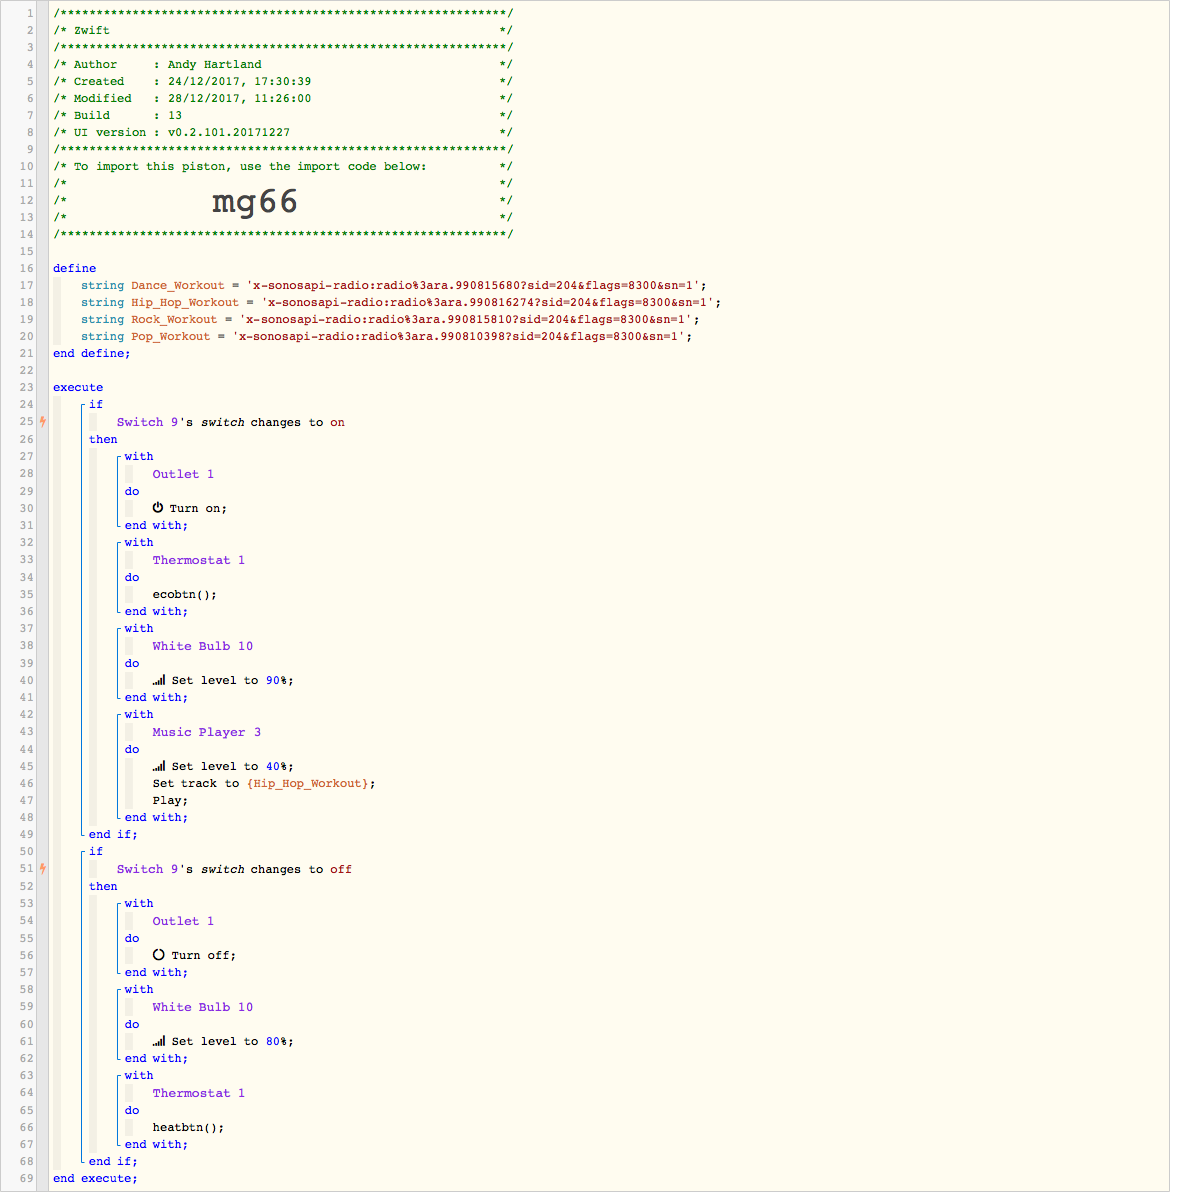Click line number 1 in the gutter
The width and height of the screenshot is (1178, 1200).
tap(30, 13)
